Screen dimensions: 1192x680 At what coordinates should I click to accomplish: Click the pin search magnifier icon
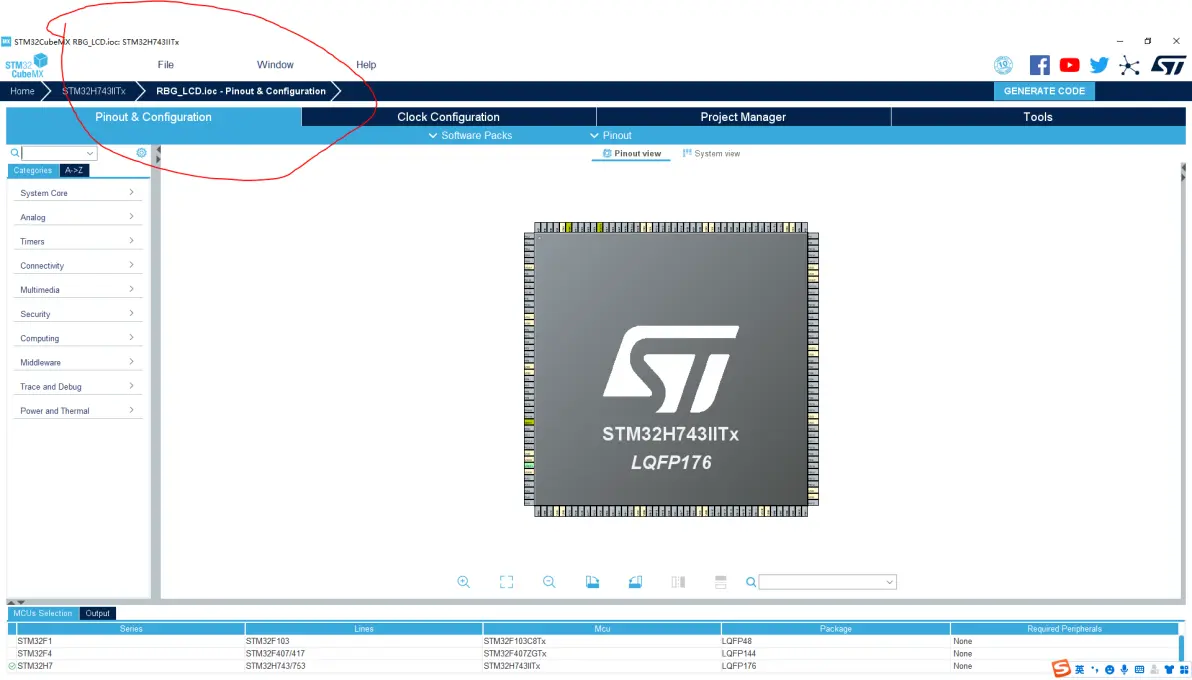(x=751, y=582)
